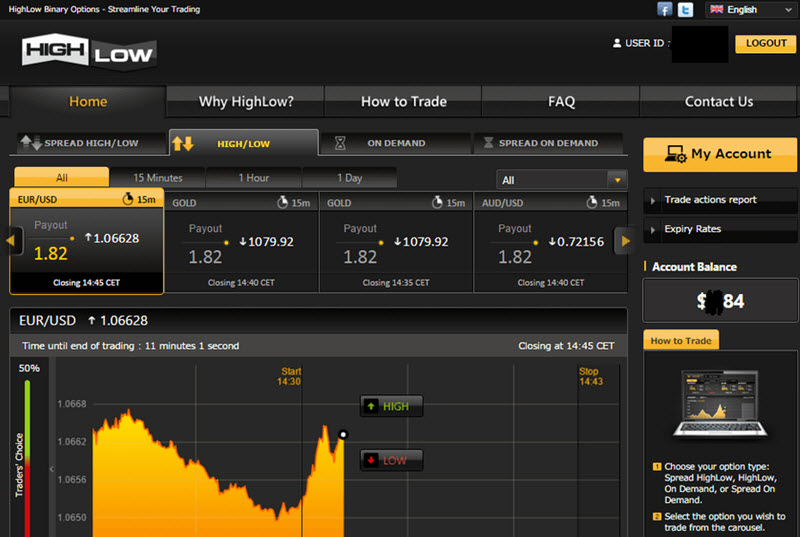Viewport: 800px width, 537px height.
Task: Open the All assets filter dropdown
Action: tap(562, 180)
